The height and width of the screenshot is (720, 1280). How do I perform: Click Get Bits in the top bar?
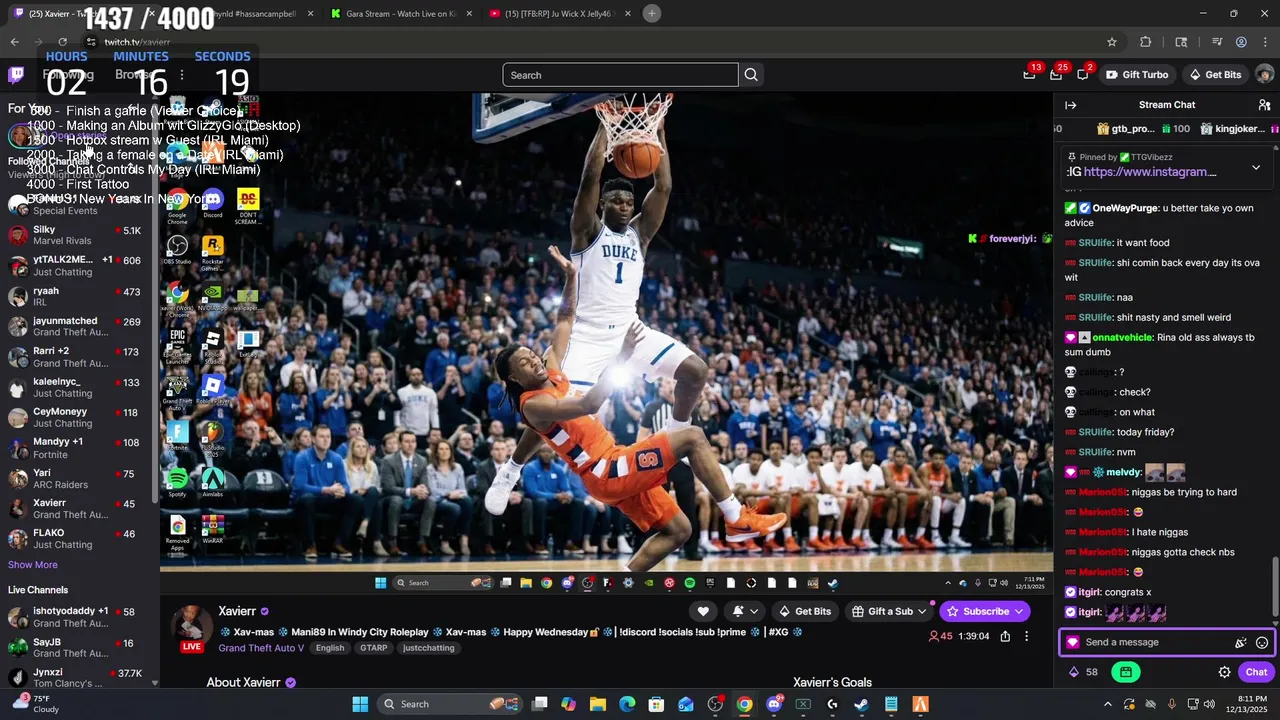click(x=1215, y=75)
